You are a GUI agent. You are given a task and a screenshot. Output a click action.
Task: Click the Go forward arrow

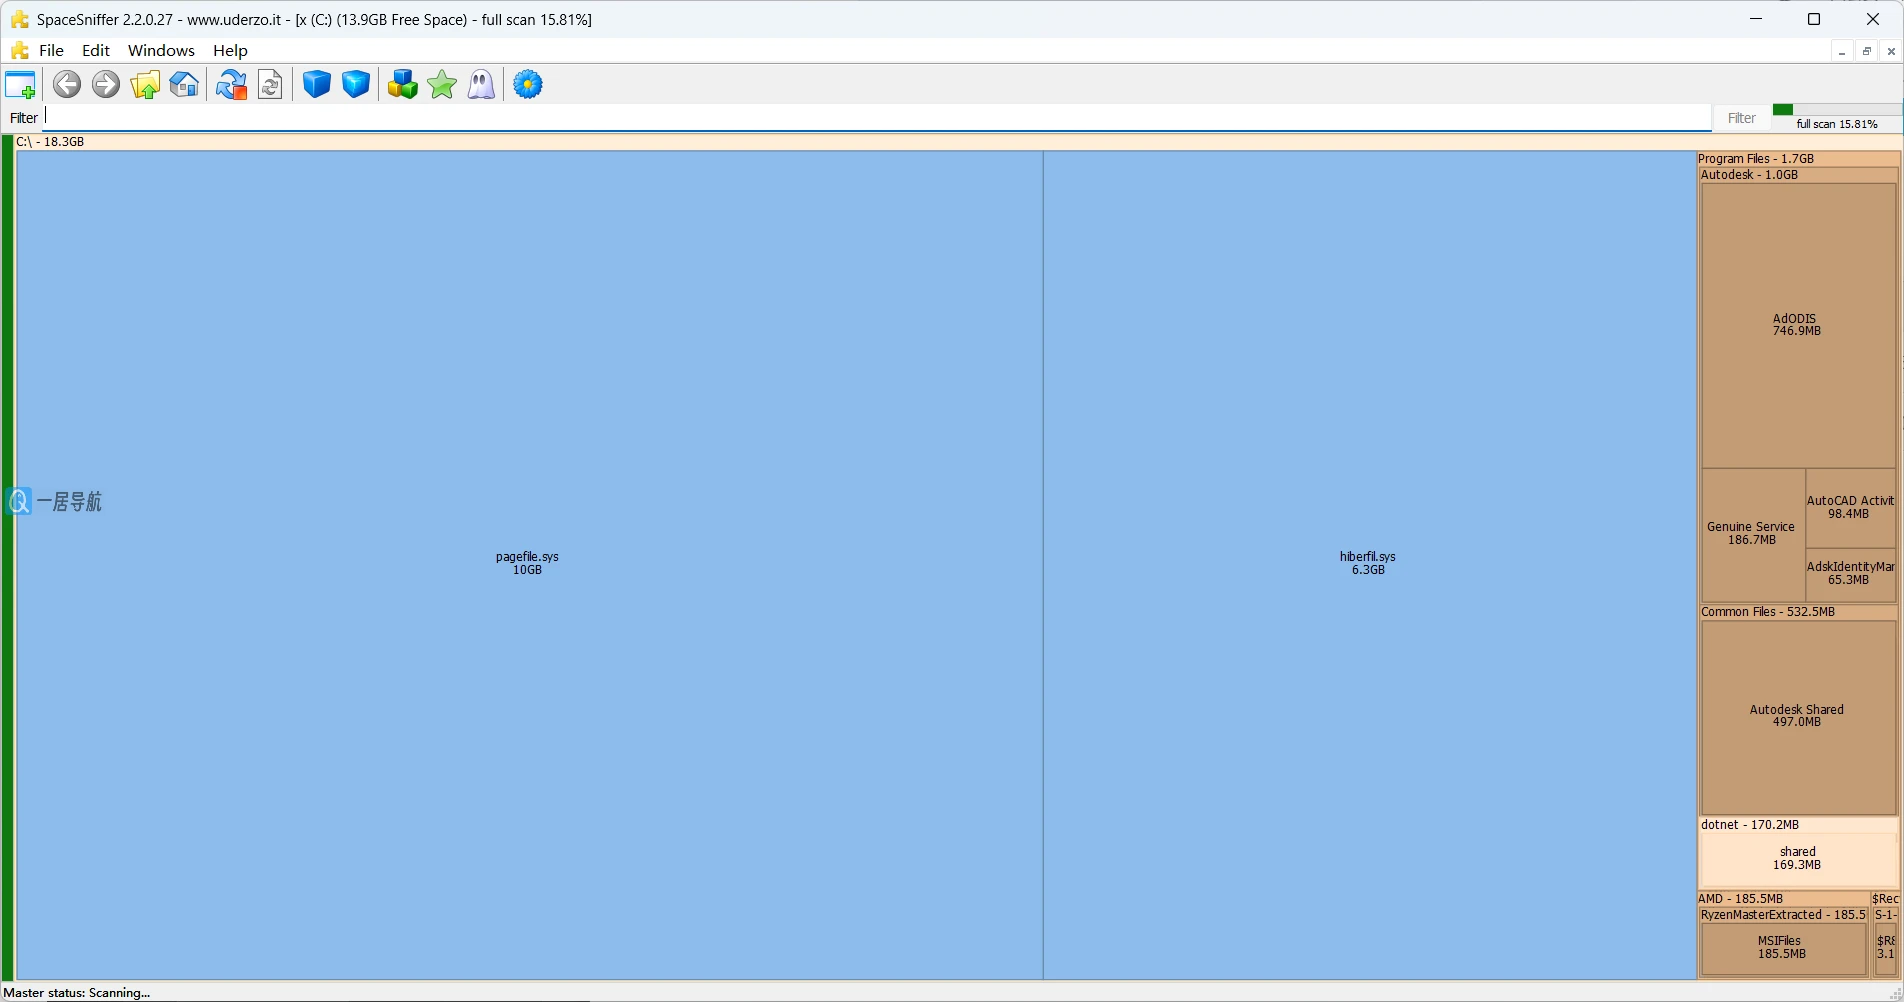105,85
